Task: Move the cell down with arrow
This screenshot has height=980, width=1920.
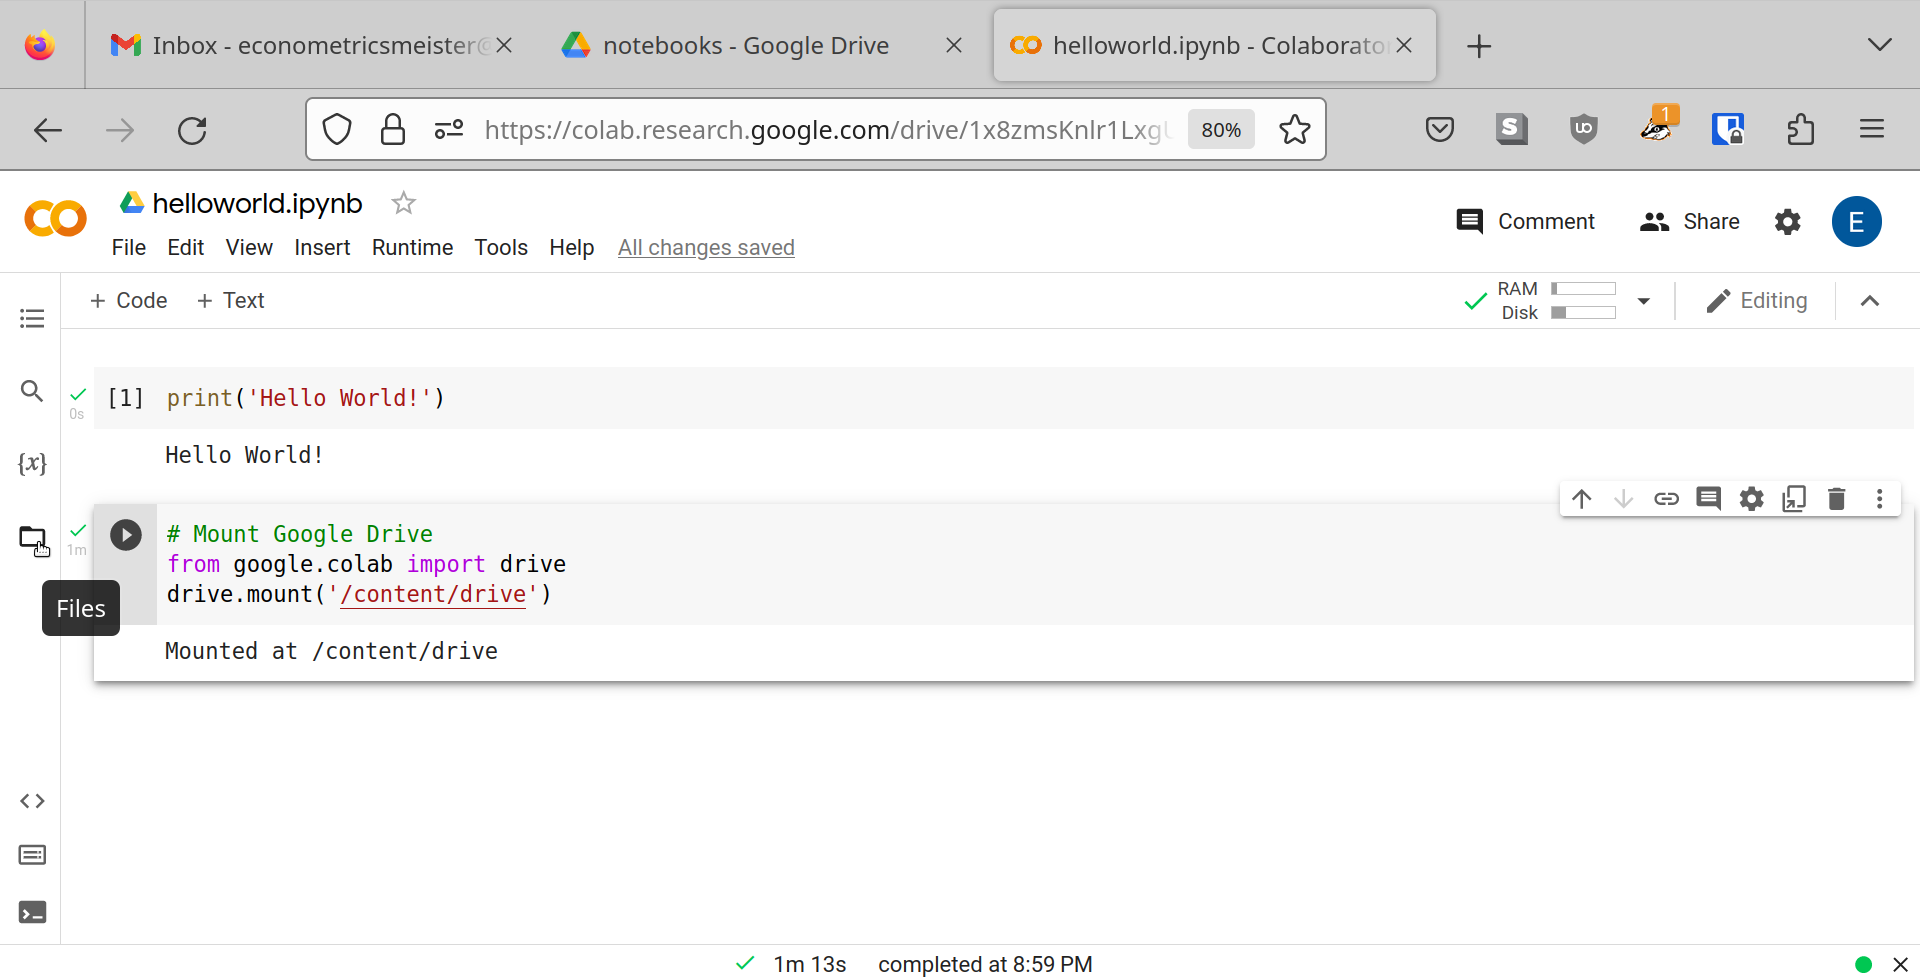Action: tap(1624, 498)
